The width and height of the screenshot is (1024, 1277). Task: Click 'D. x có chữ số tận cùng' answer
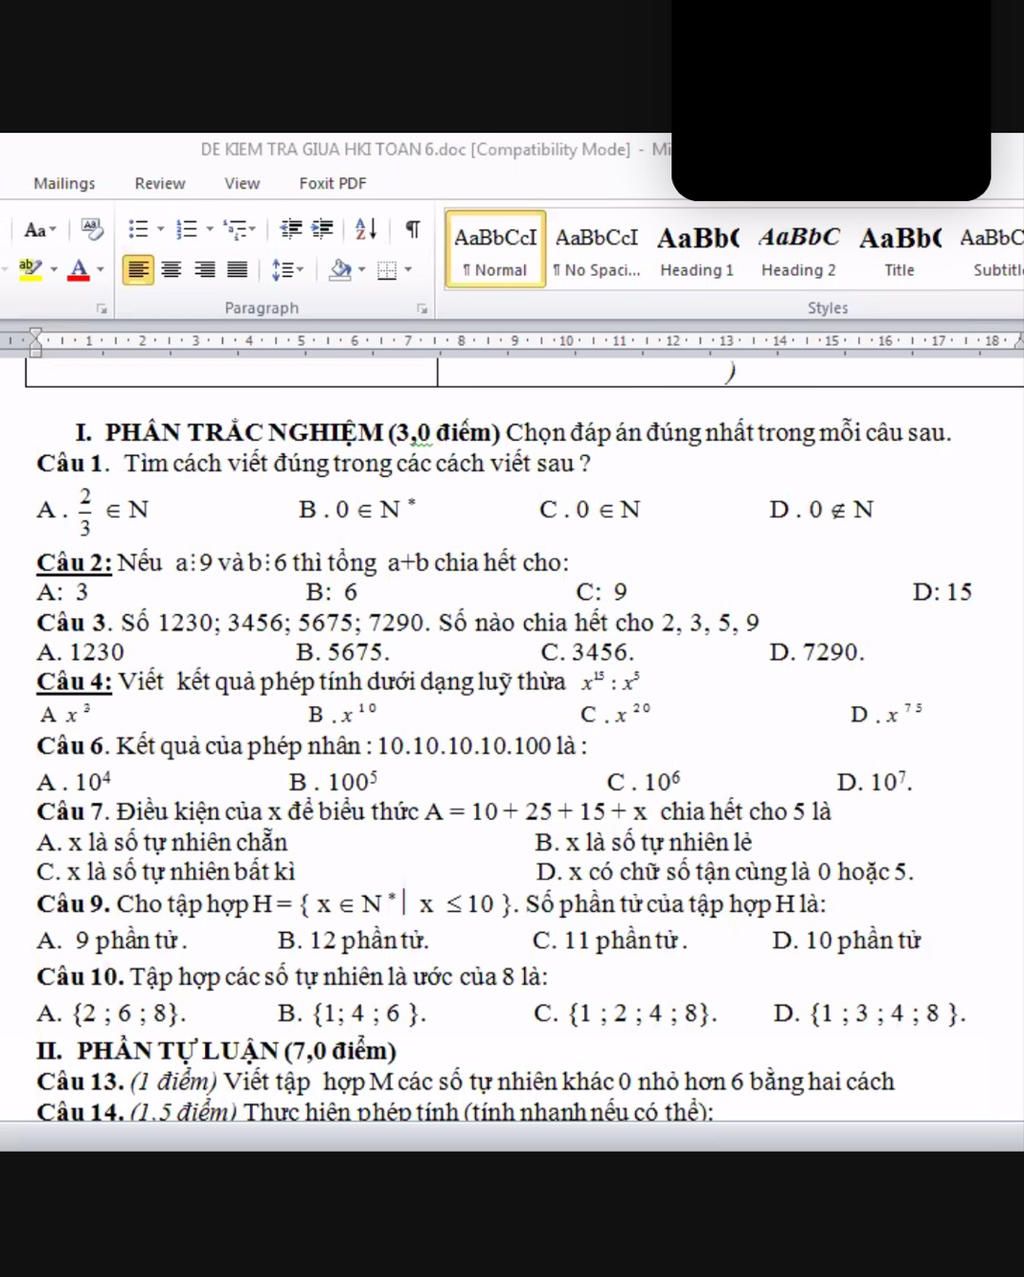coord(725,871)
